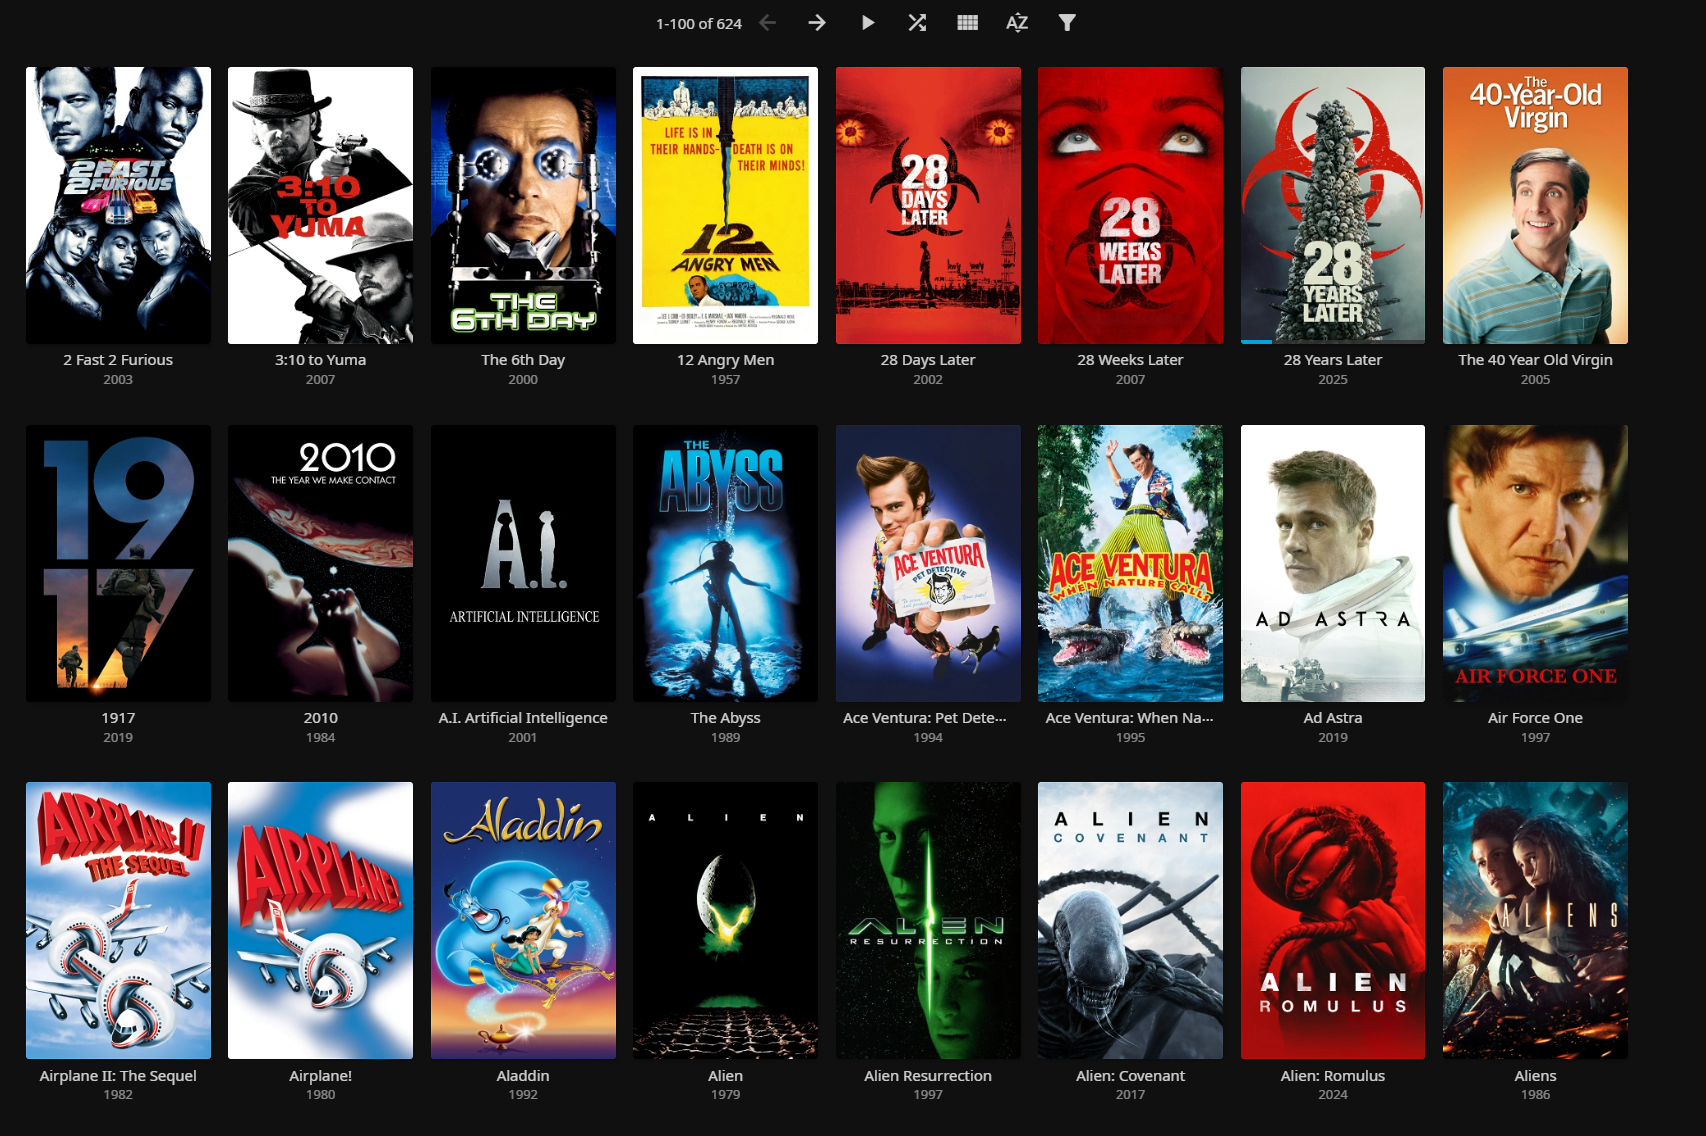This screenshot has height=1136, width=1706.
Task: Open the Air Force One poster
Action: coord(1535,563)
